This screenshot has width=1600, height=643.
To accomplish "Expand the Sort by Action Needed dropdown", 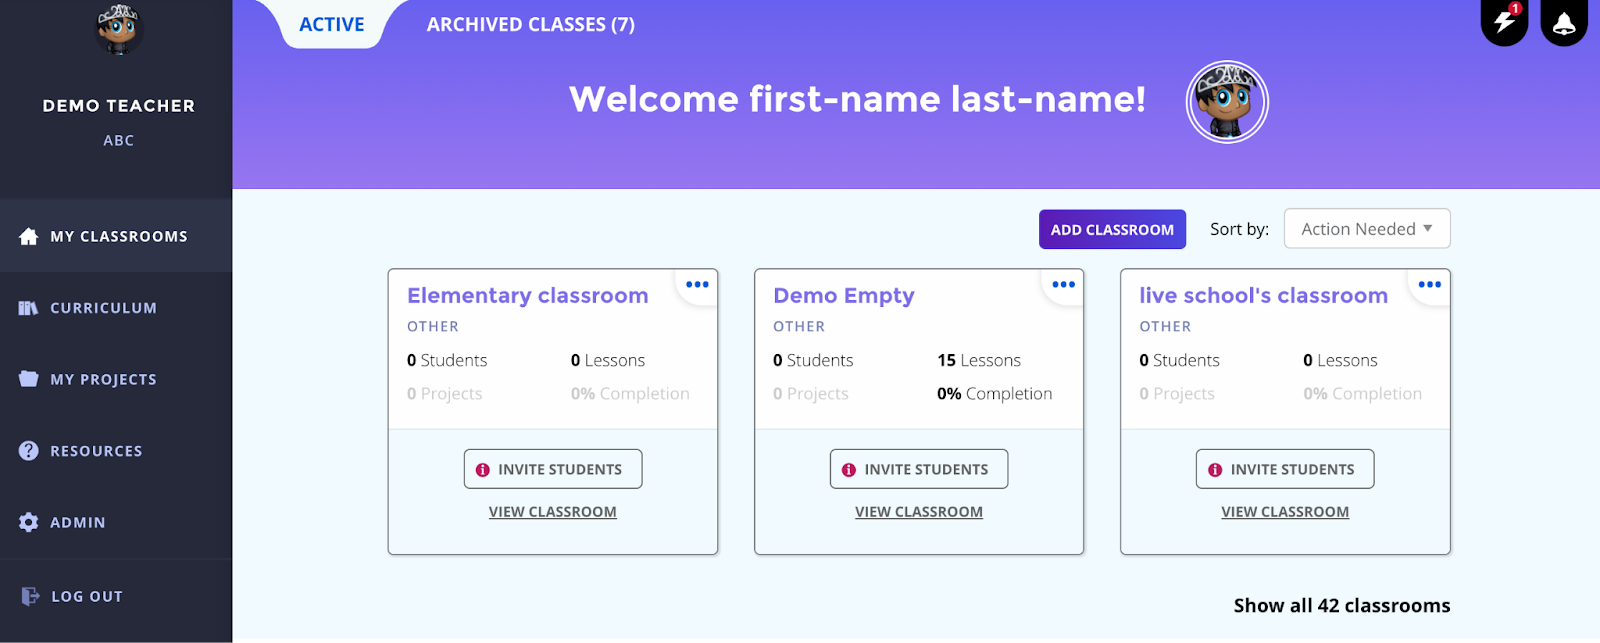I will pyautogui.click(x=1367, y=229).
